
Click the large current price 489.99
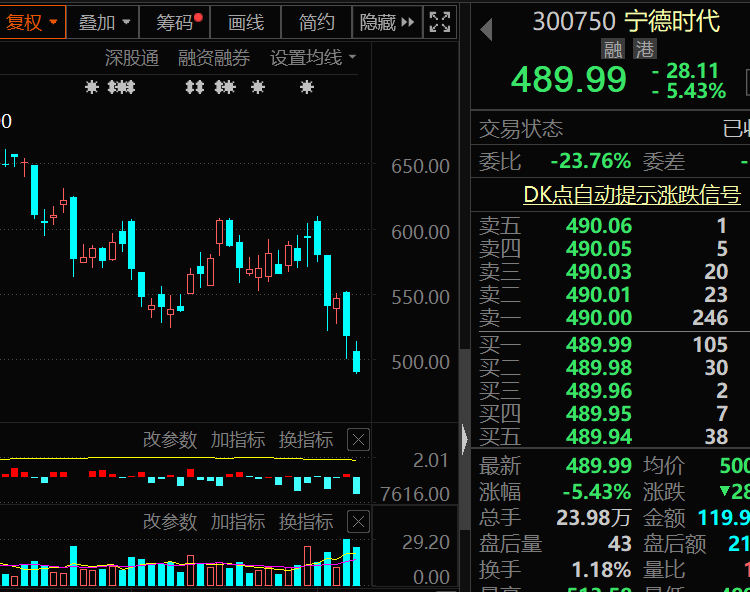point(569,79)
